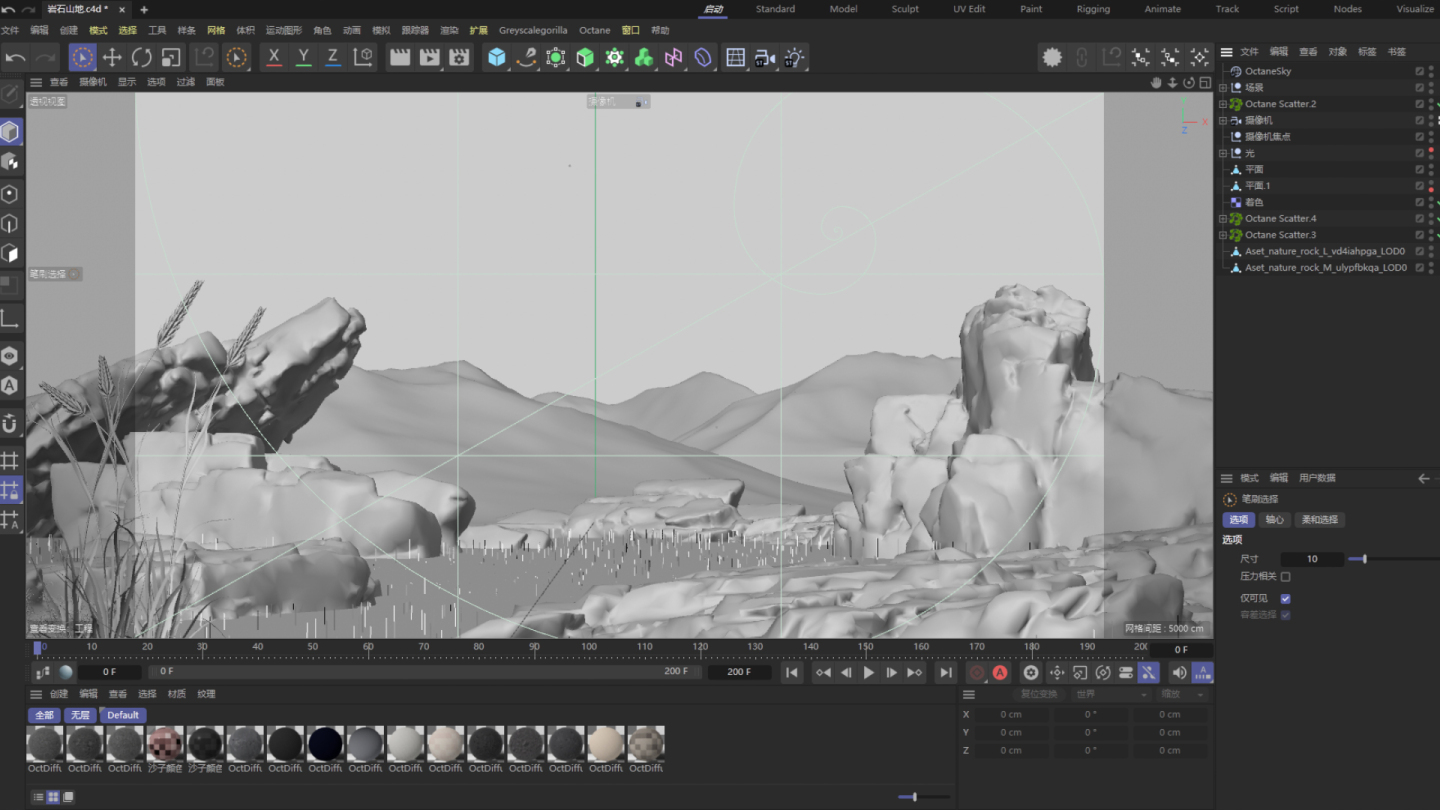Open the Octane menu
Screen dimensions: 1440x810
point(594,30)
